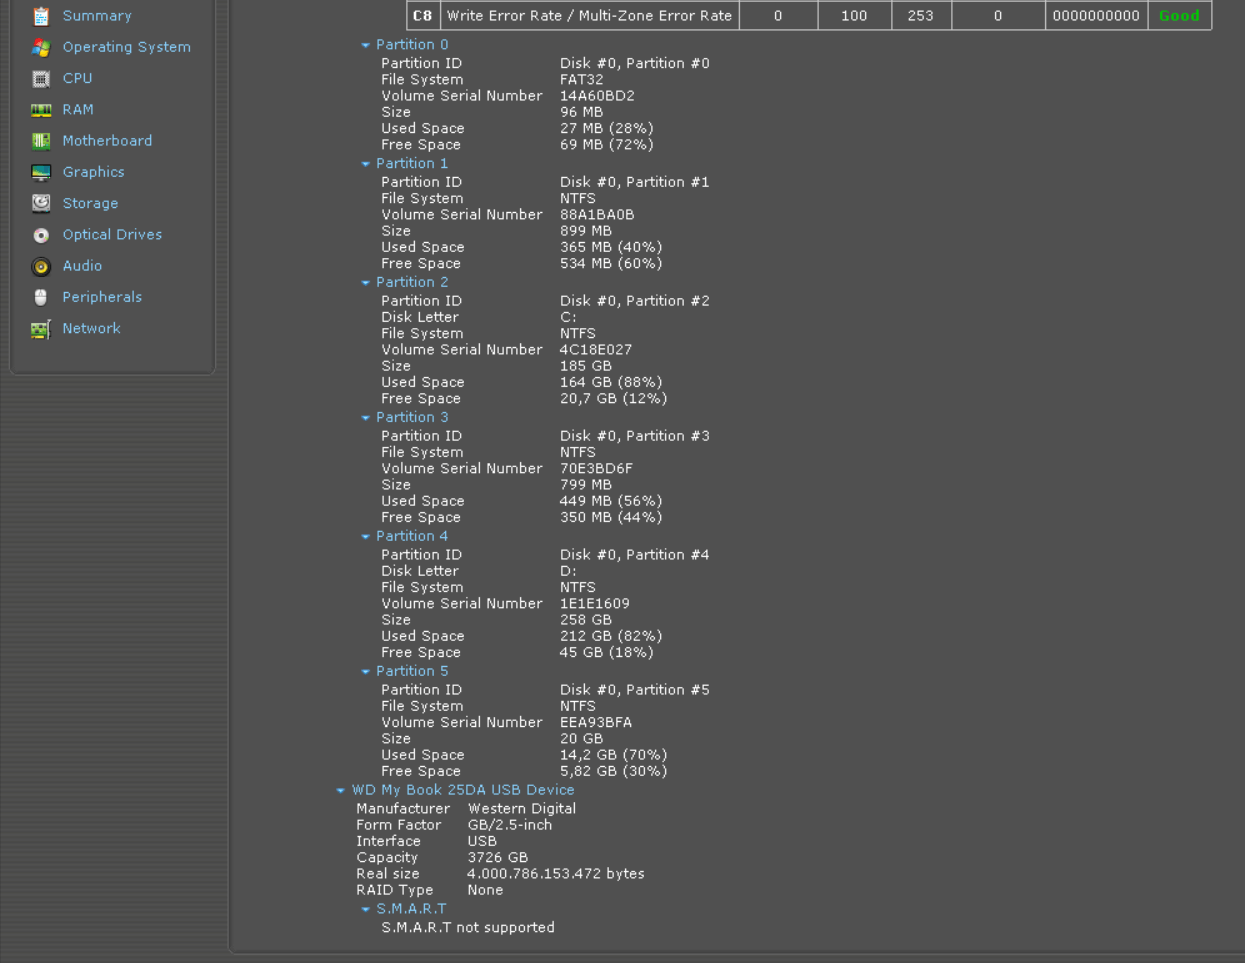Click the volume serial number 88A1BA0B

[597, 215]
